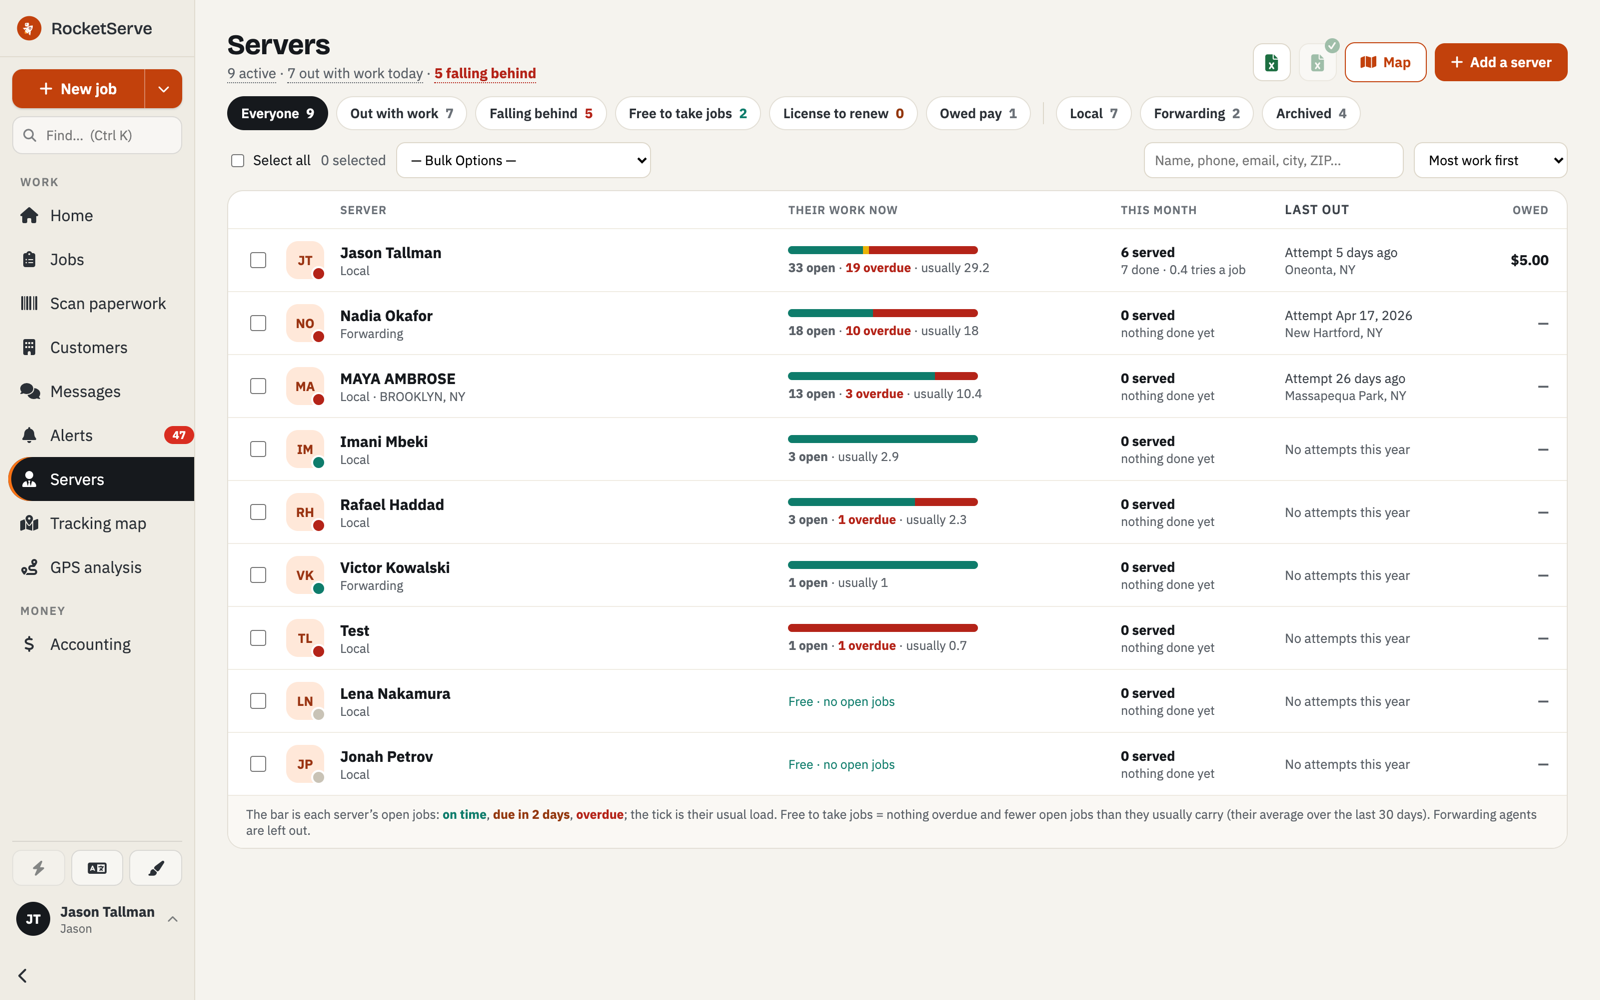
Task: Check the Nadia Okafor row checkbox
Action: 258,323
